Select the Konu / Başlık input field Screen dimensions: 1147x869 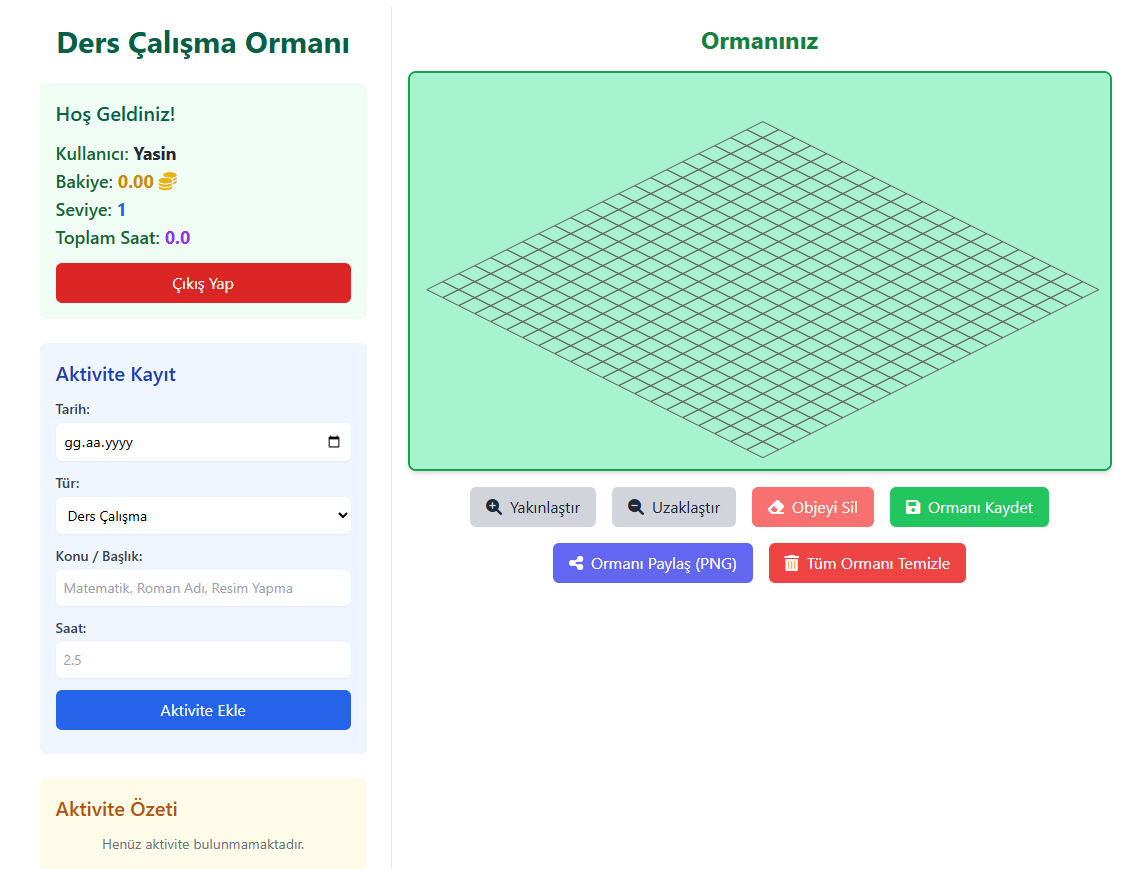[203, 588]
